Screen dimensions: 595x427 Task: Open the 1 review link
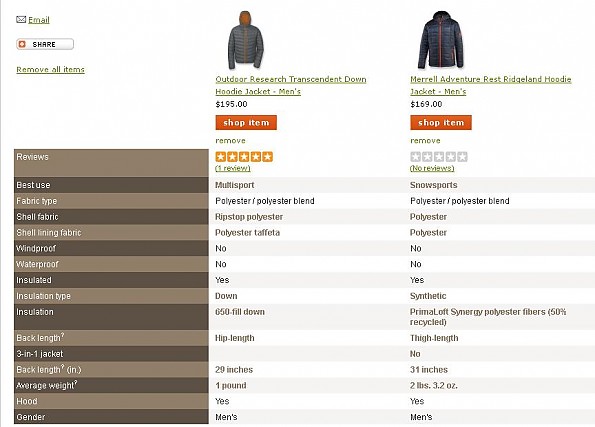[233, 168]
